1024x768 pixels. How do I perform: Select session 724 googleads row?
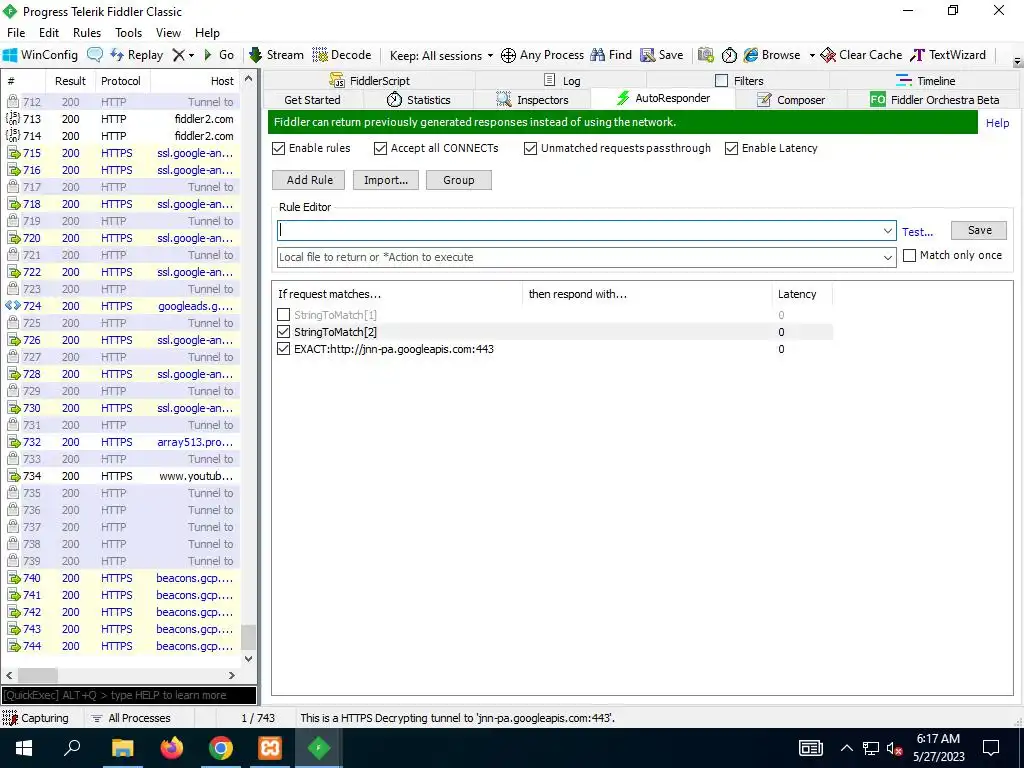122,306
